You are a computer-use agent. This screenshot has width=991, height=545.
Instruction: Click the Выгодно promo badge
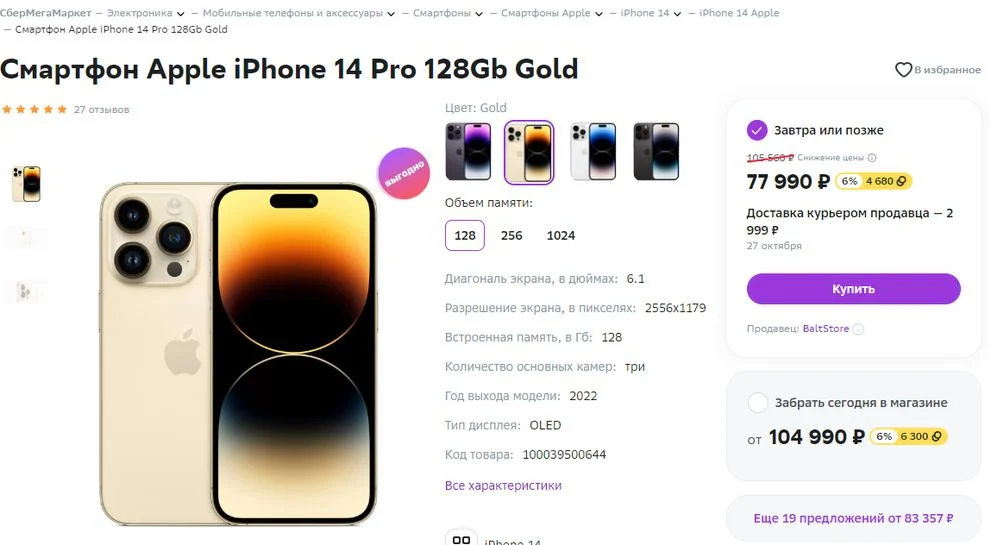coord(403,173)
